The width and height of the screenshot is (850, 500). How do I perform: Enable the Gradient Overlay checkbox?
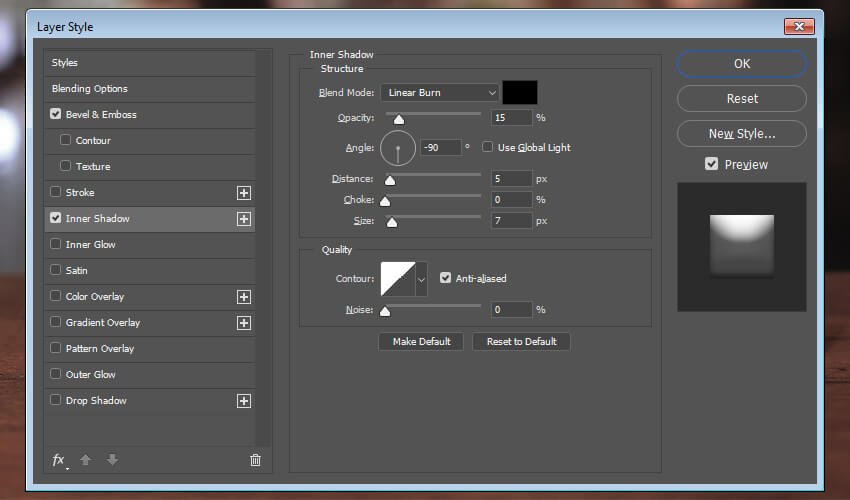(55, 322)
